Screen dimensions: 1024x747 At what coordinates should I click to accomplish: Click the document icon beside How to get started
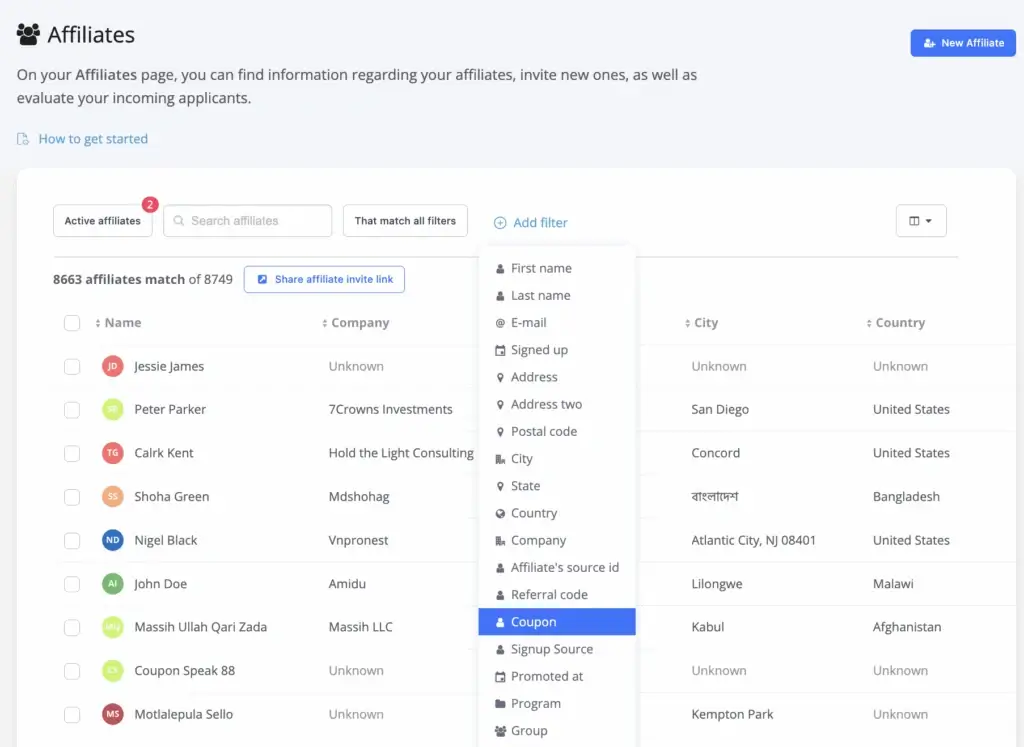[x=23, y=139]
